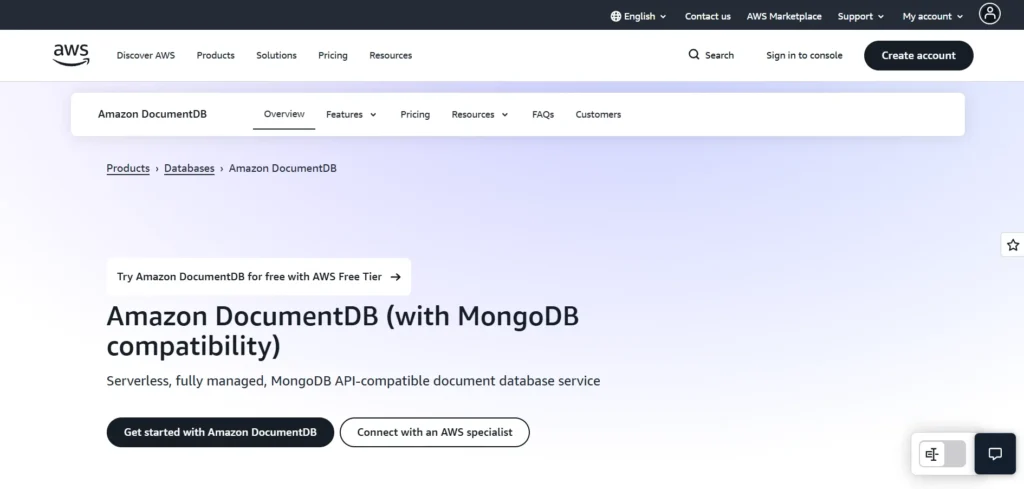Image resolution: width=1024 pixels, height=489 pixels.
Task: Expand the My account dropdown
Action: (933, 16)
